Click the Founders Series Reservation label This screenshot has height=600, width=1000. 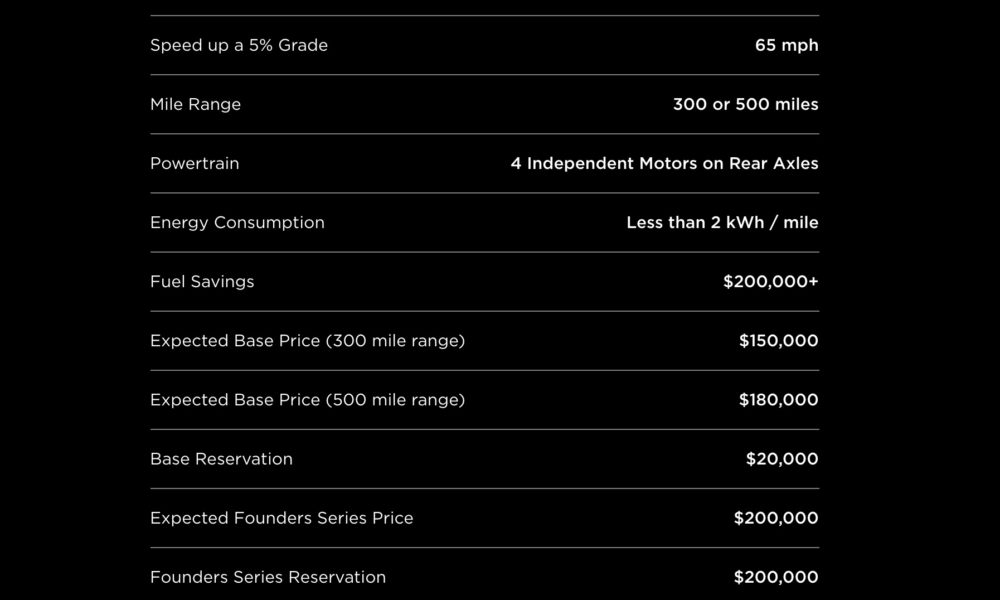click(x=268, y=577)
